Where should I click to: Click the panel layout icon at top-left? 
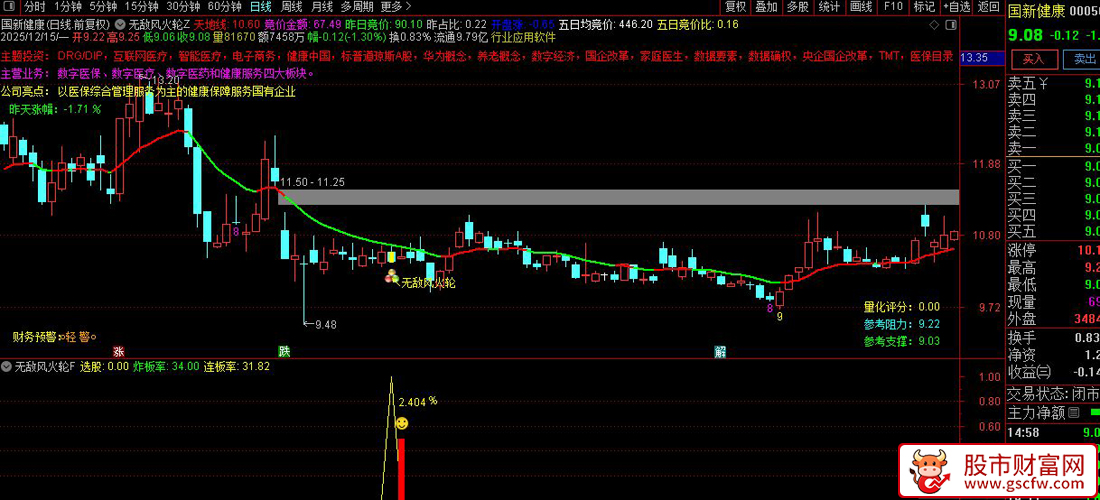coord(9,7)
